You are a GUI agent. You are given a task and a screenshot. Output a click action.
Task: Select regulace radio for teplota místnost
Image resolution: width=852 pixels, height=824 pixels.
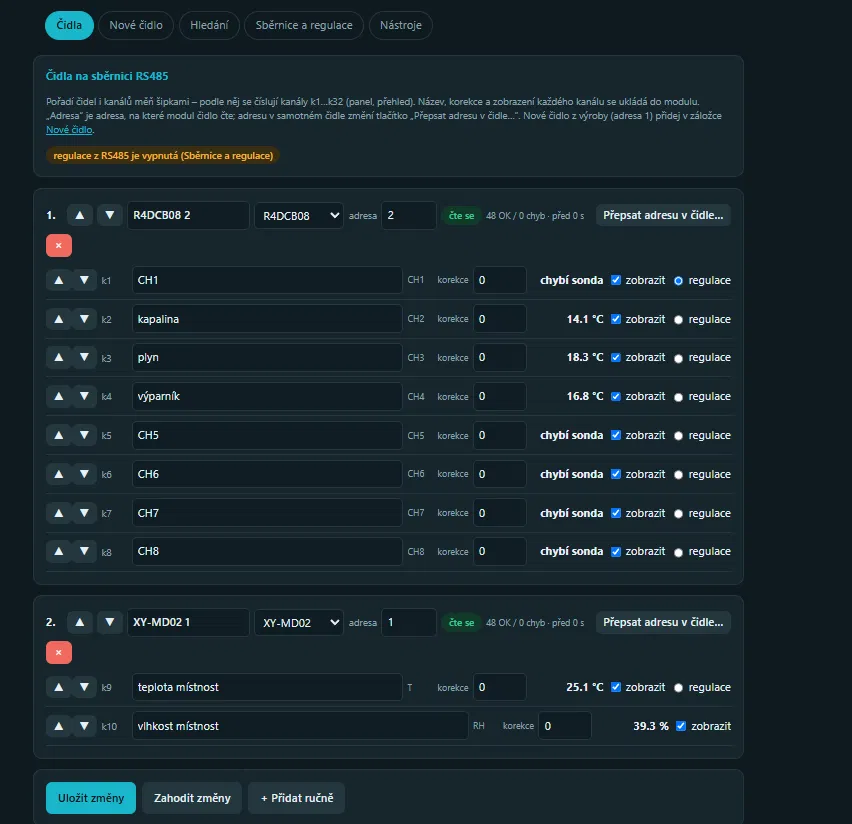[678, 688]
